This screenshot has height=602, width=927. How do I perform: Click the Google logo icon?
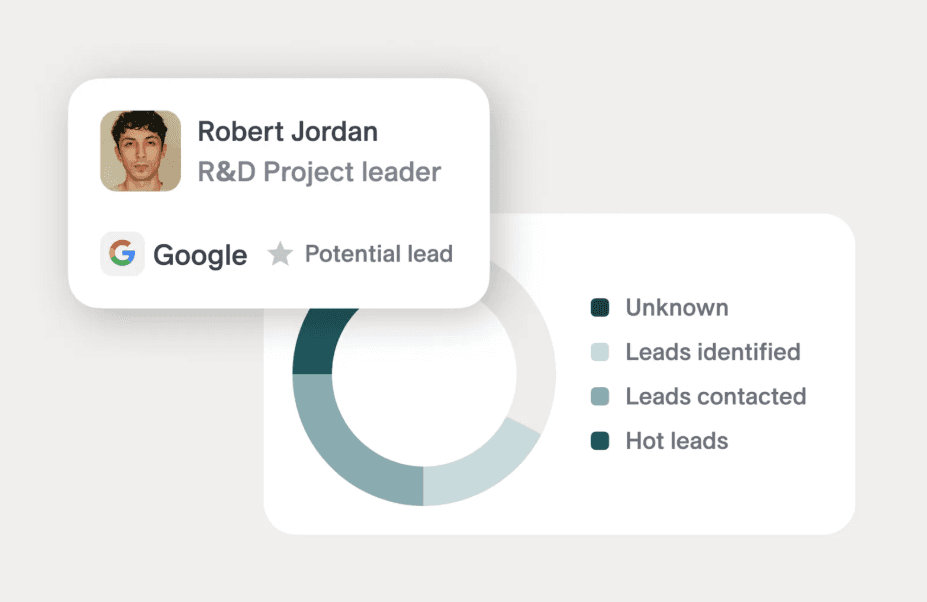(122, 254)
